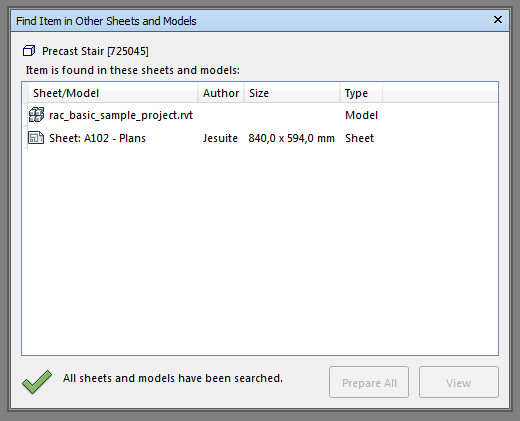Click the Sheet type cell
520x421 pixels.
pos(359,138)
